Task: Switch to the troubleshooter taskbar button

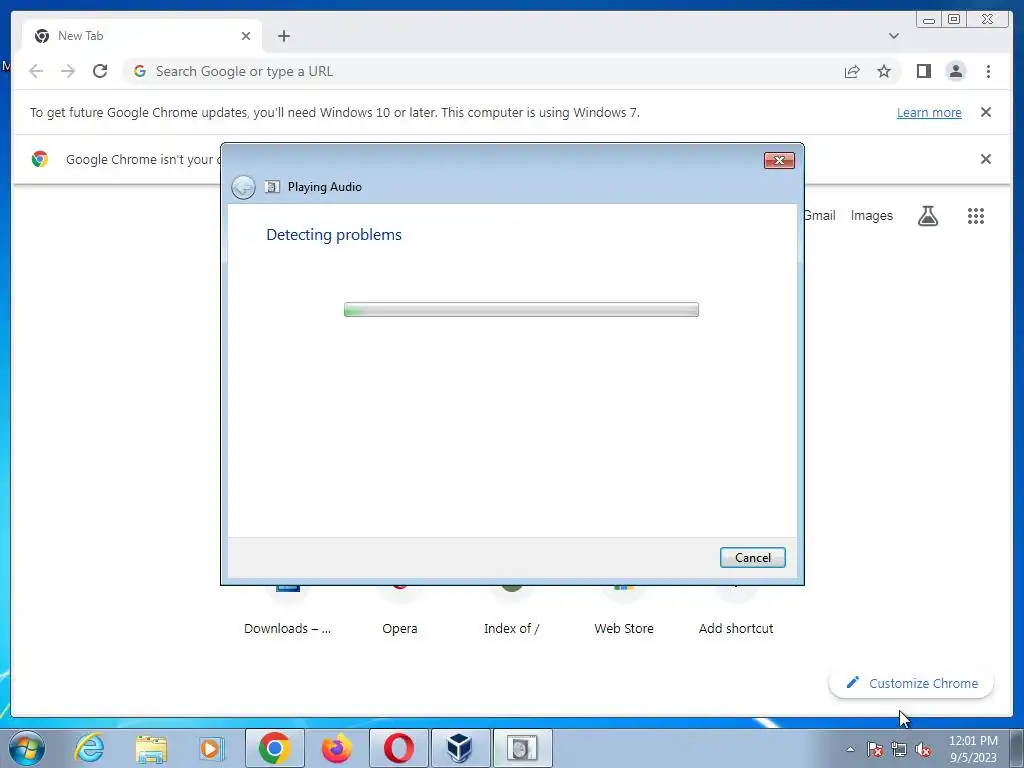Action: [x=522, y=748]
